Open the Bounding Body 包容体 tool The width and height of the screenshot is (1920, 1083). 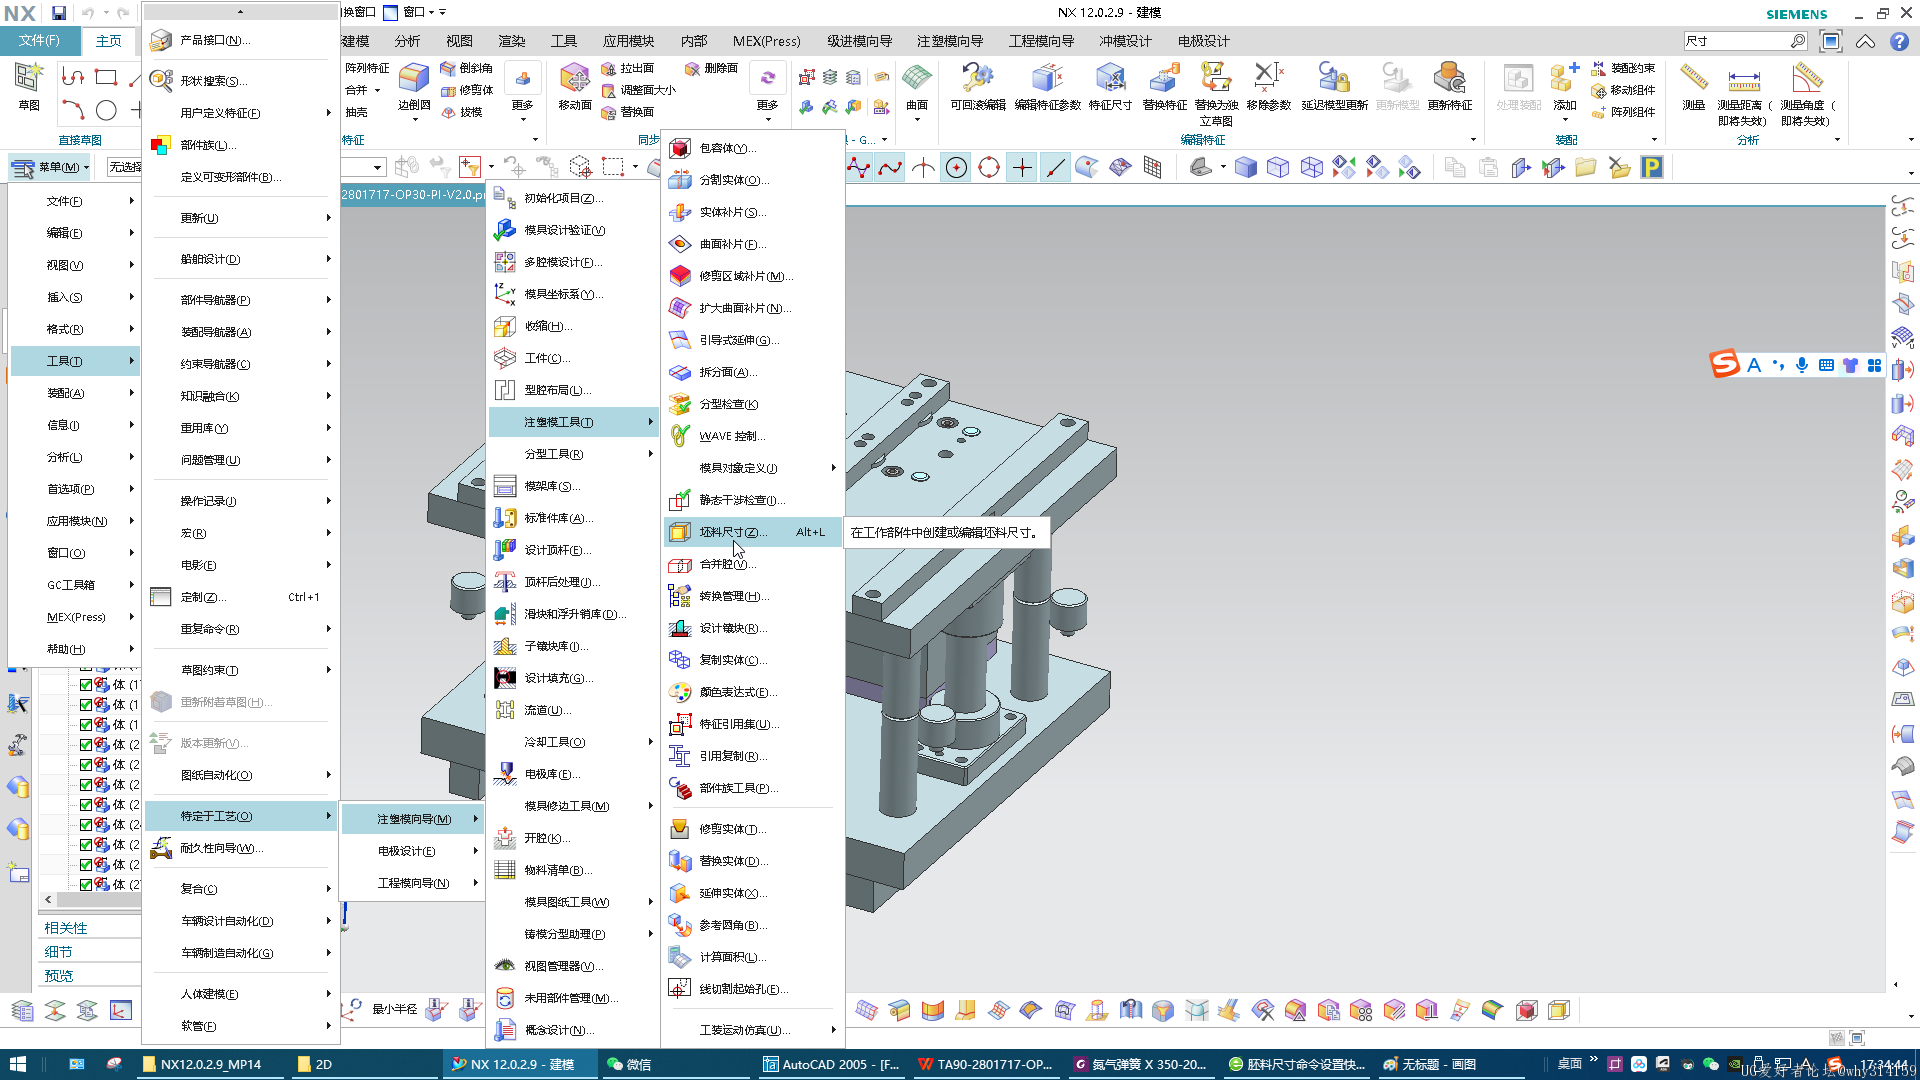pos(752,148)
